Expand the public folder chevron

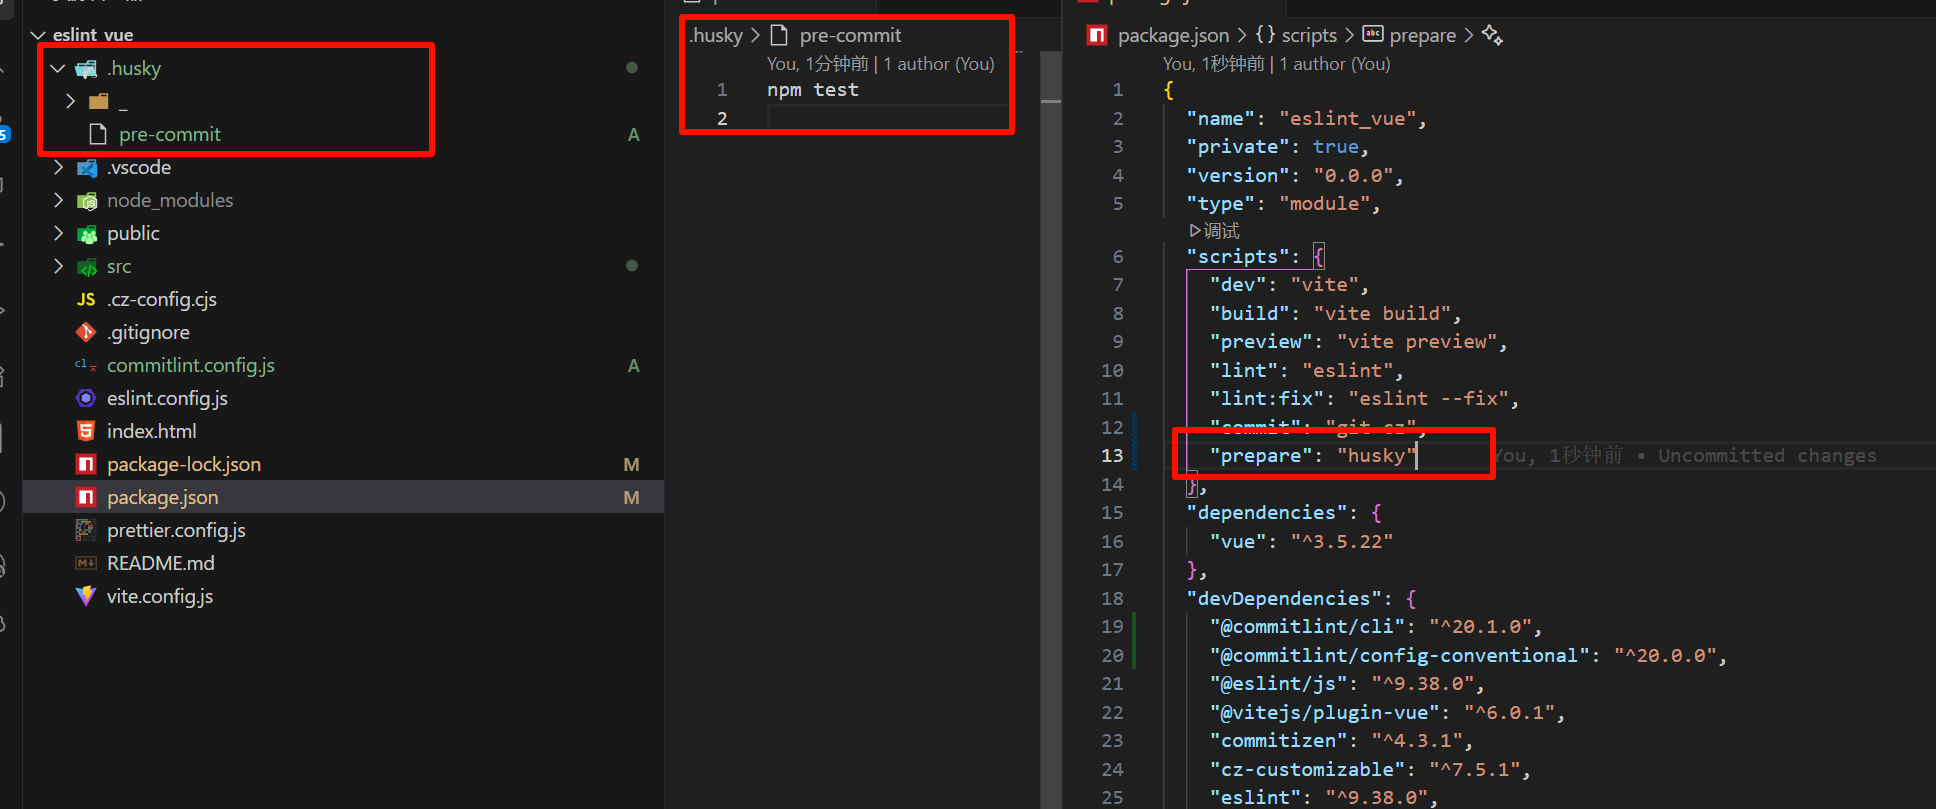pyautogui.click(x=58, y=234)
